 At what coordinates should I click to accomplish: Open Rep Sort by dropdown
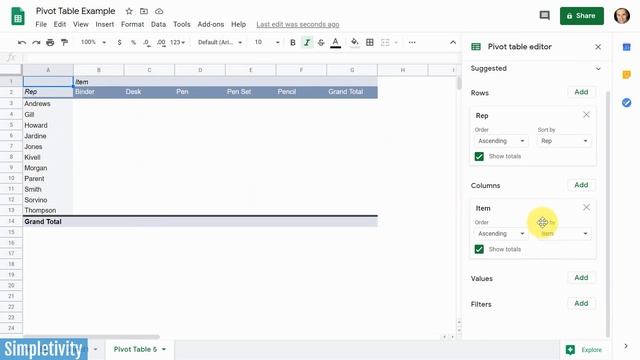(x=564, y=141)
